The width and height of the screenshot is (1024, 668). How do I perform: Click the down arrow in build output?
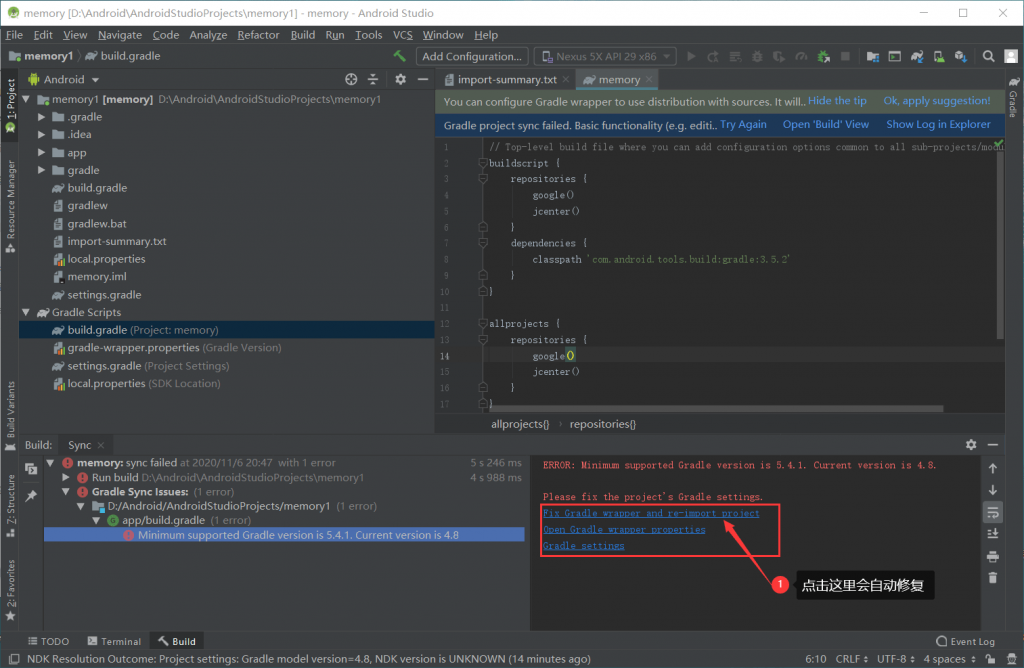[993, 490]
